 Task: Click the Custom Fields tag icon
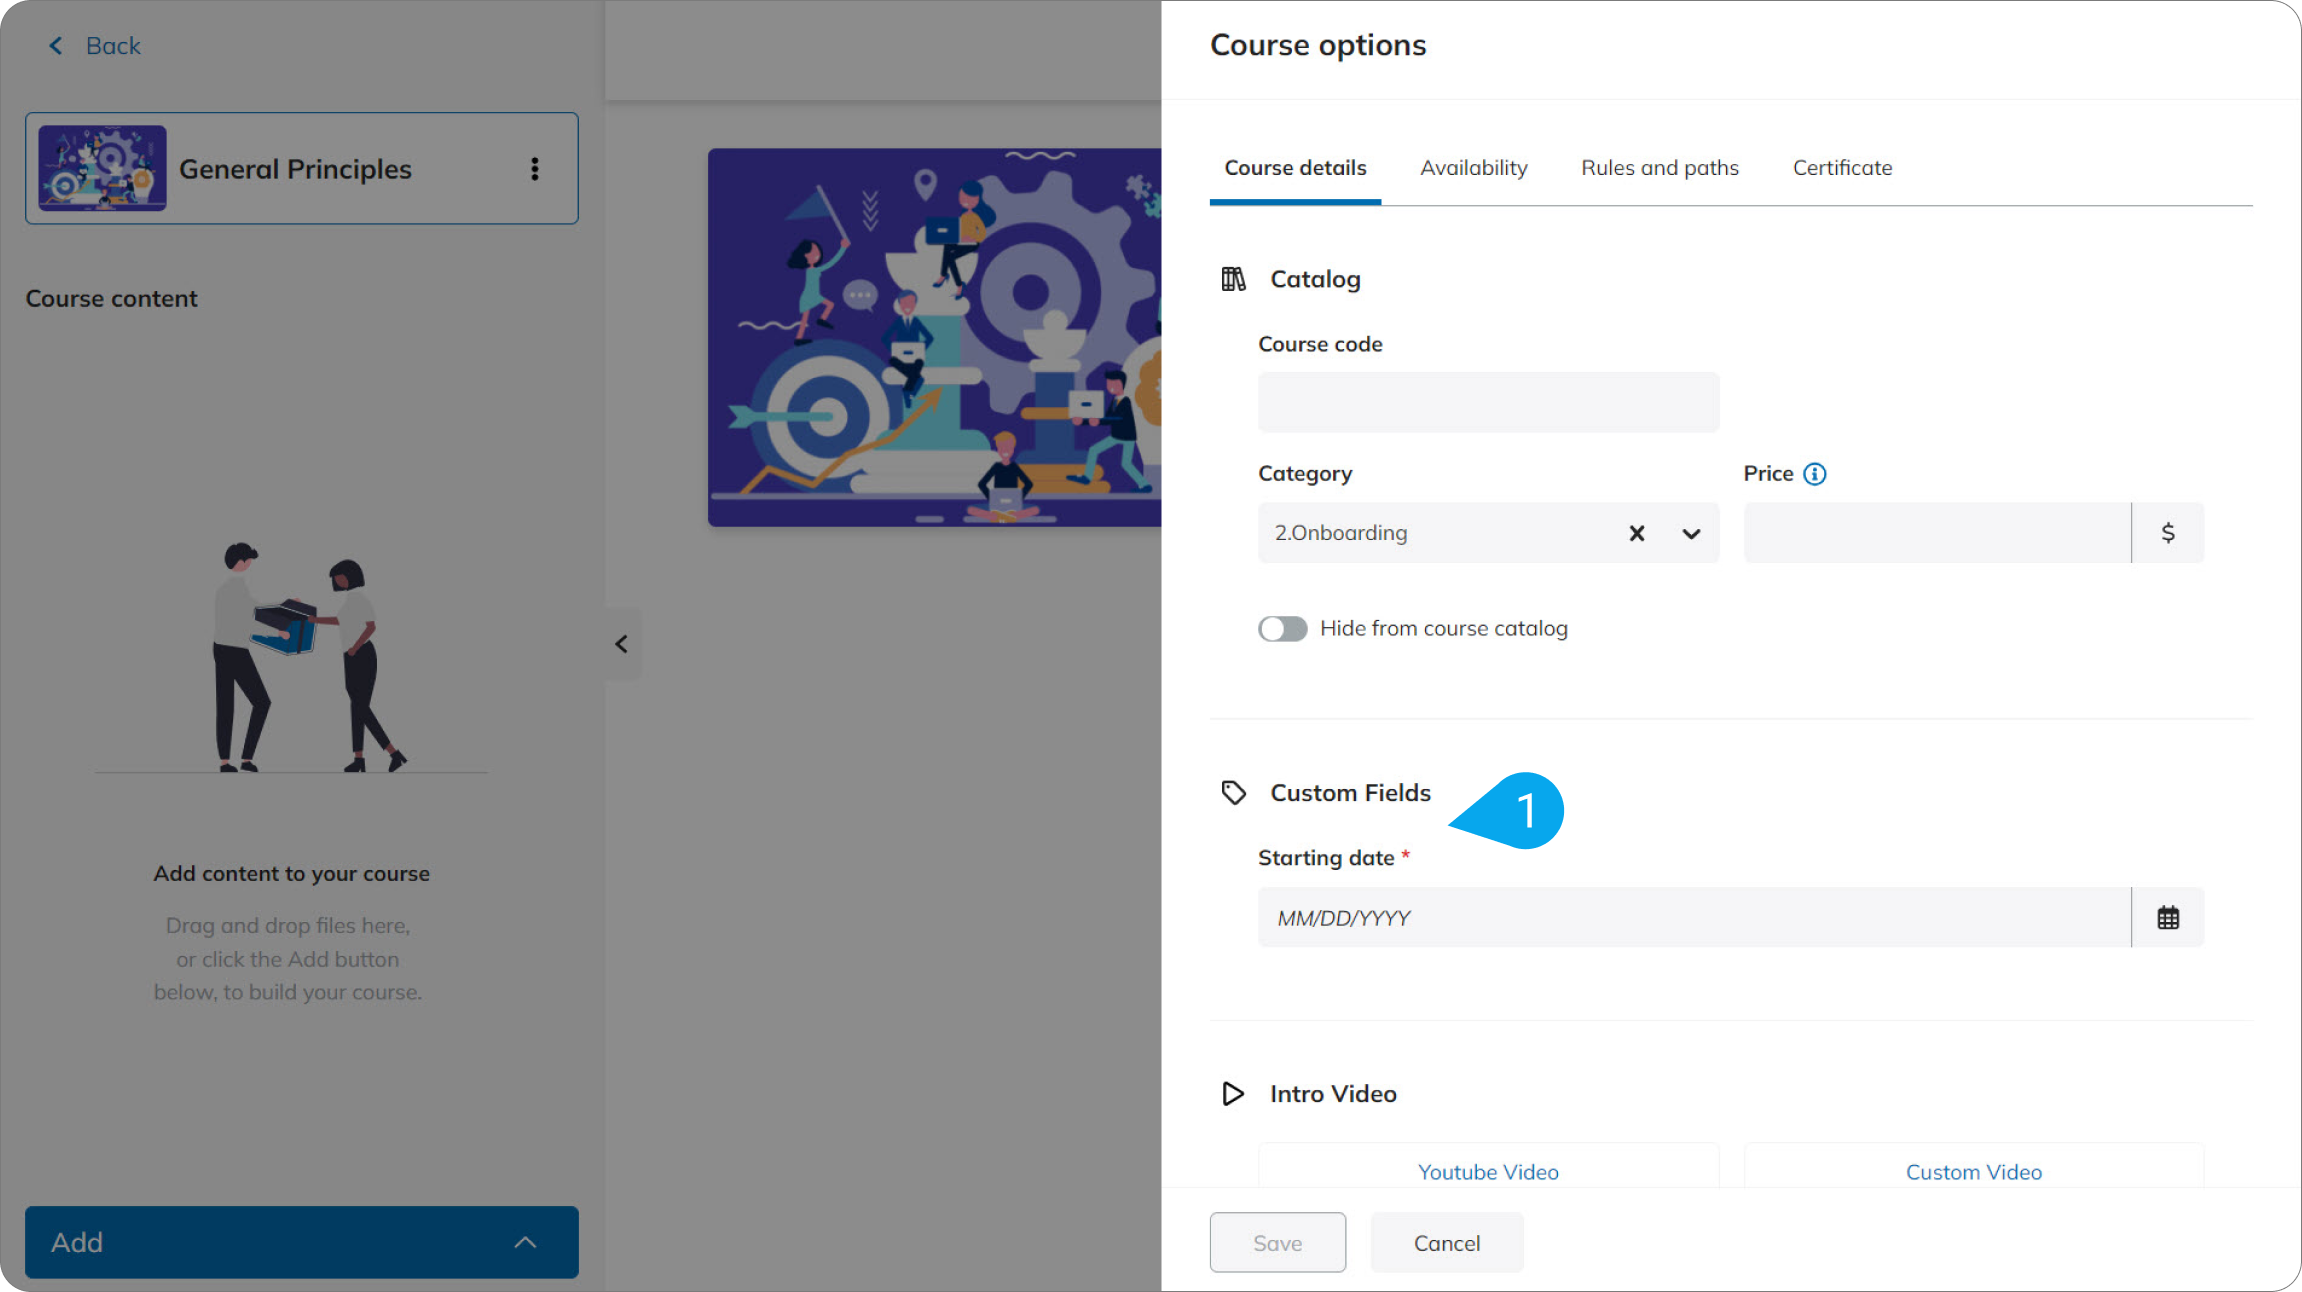pyautogui.click(x=1233, y=793)
